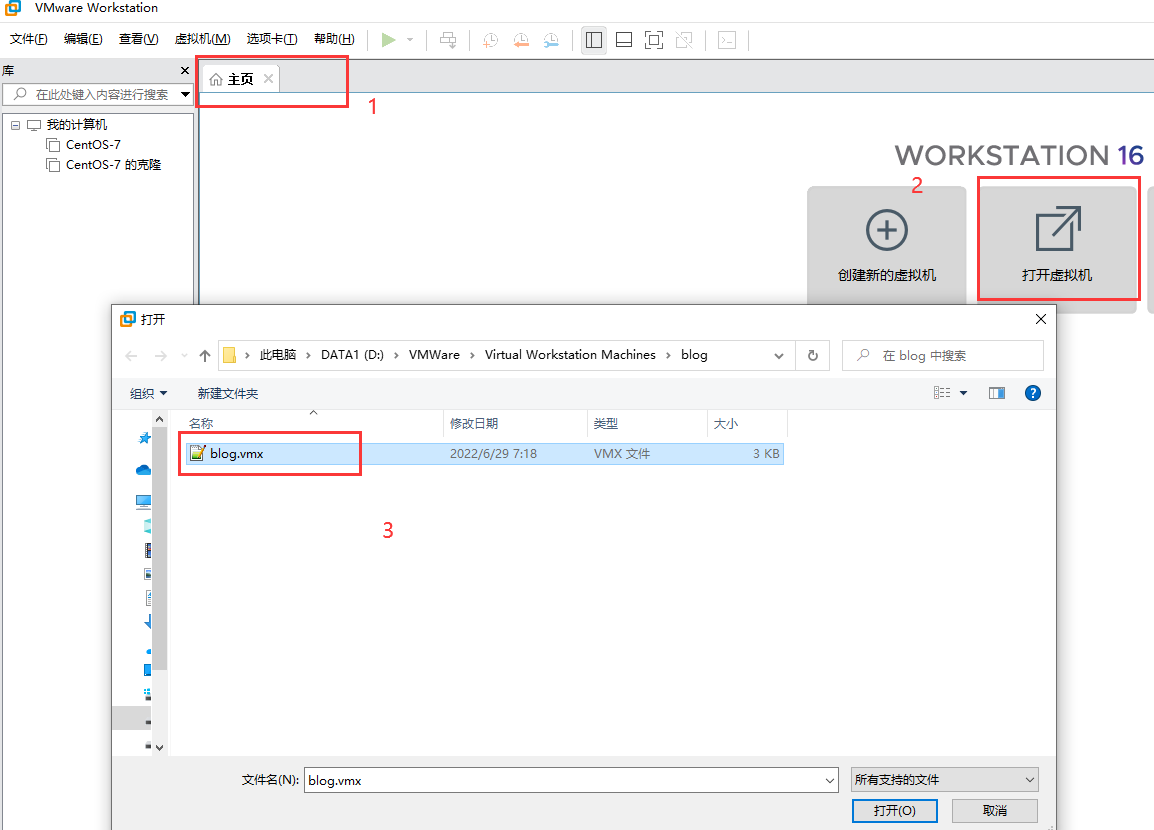Select 我的计算机 in the library tree
Image resolution: width=1154 pixels, height=830 pixels.
pos(77,124)
